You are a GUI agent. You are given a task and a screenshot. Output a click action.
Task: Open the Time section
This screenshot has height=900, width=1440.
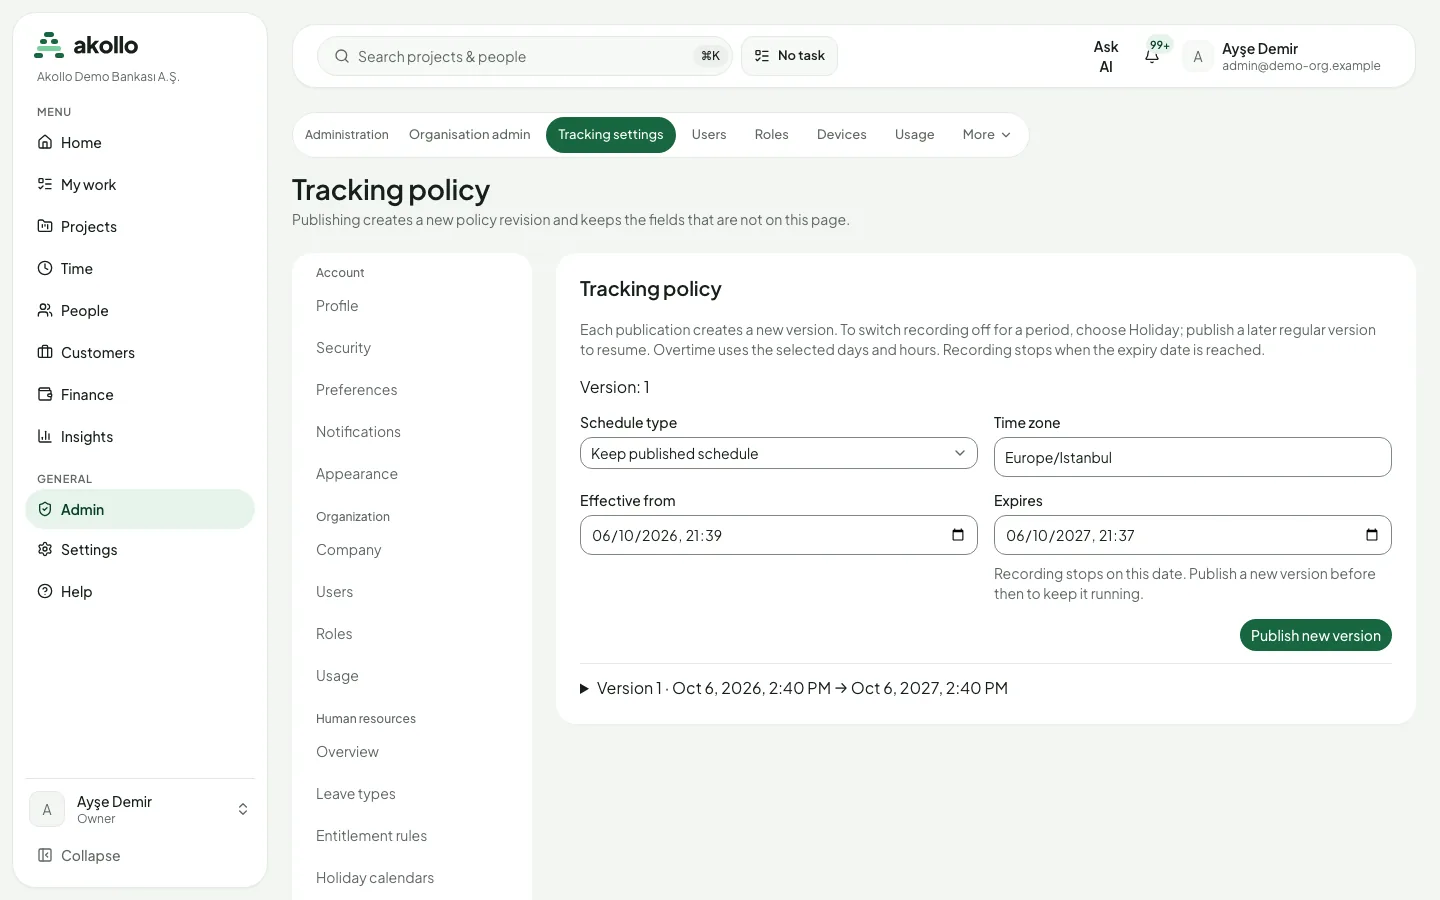[140, 269]
